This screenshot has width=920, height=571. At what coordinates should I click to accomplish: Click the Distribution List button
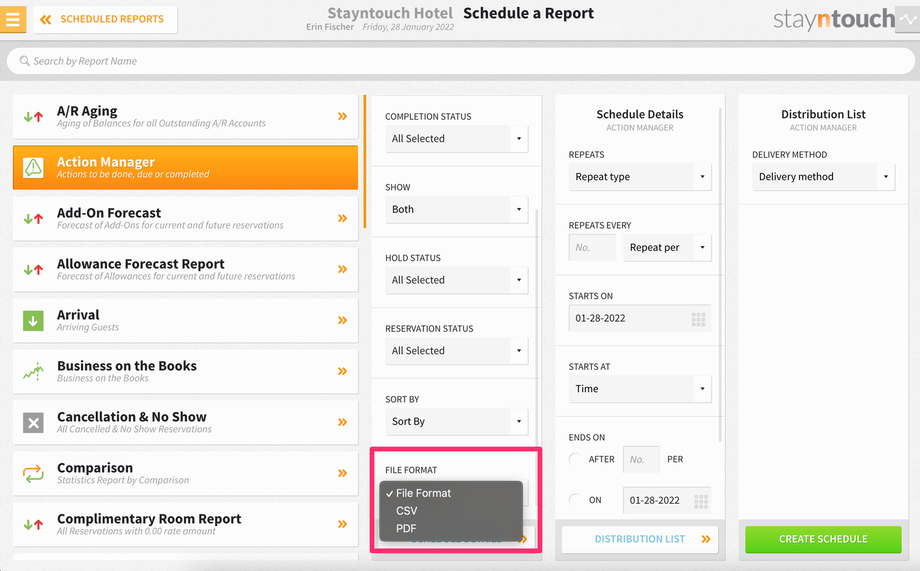point(640,539)
